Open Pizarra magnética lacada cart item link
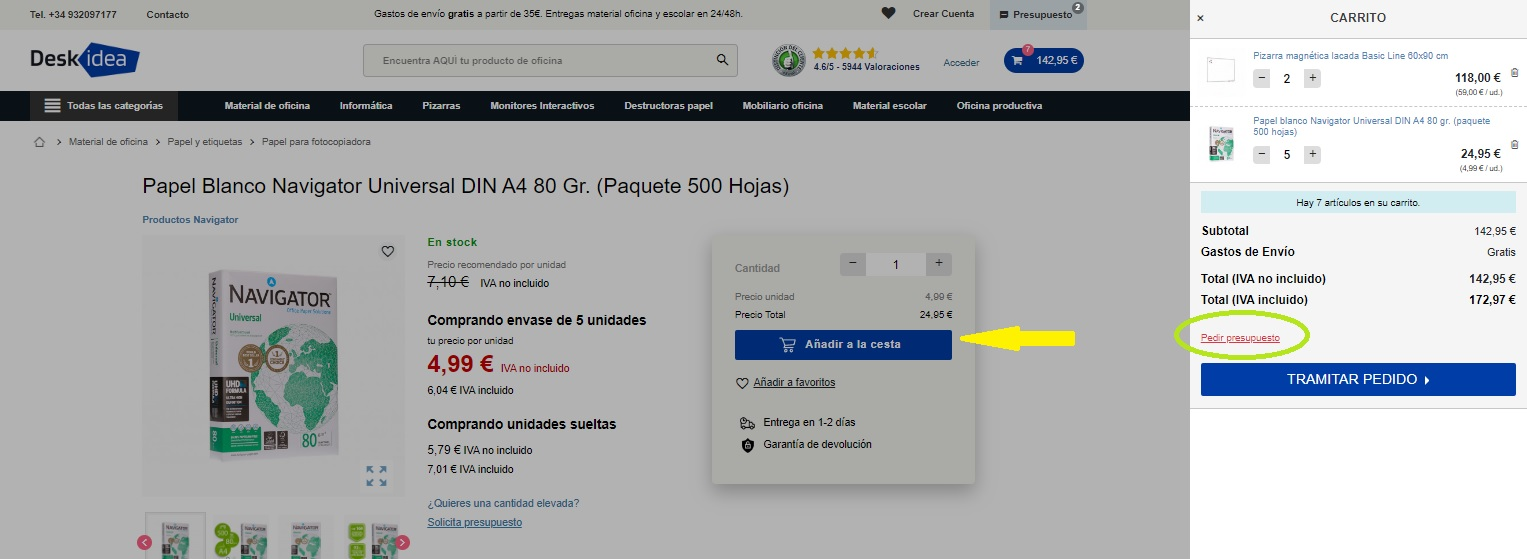This screenshot has height=559, width=1527. pyautogui.click(x=1350, y=56)
